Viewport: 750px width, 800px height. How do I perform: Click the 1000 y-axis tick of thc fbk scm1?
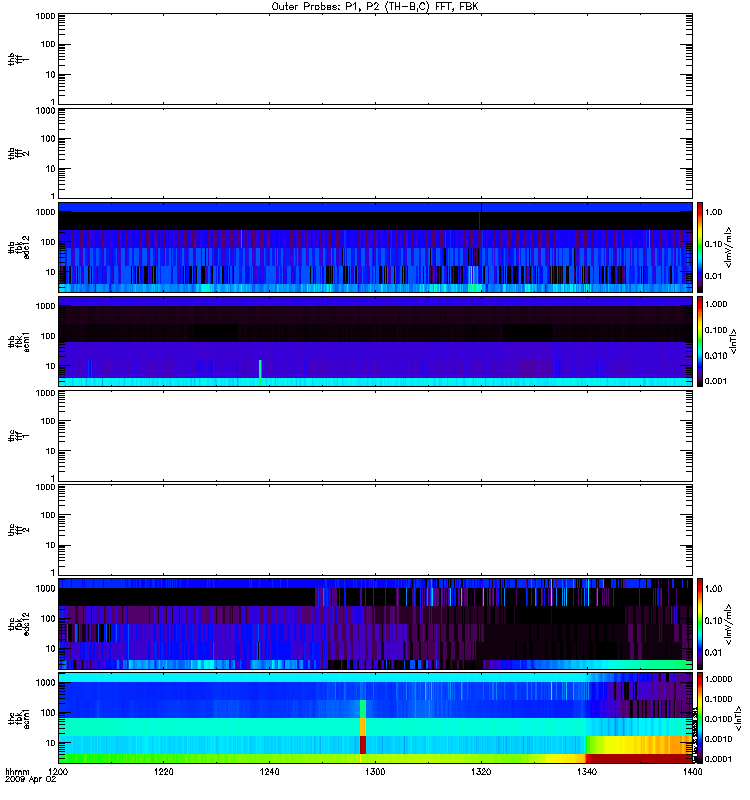pyautogui.click(x=45, y=683)
